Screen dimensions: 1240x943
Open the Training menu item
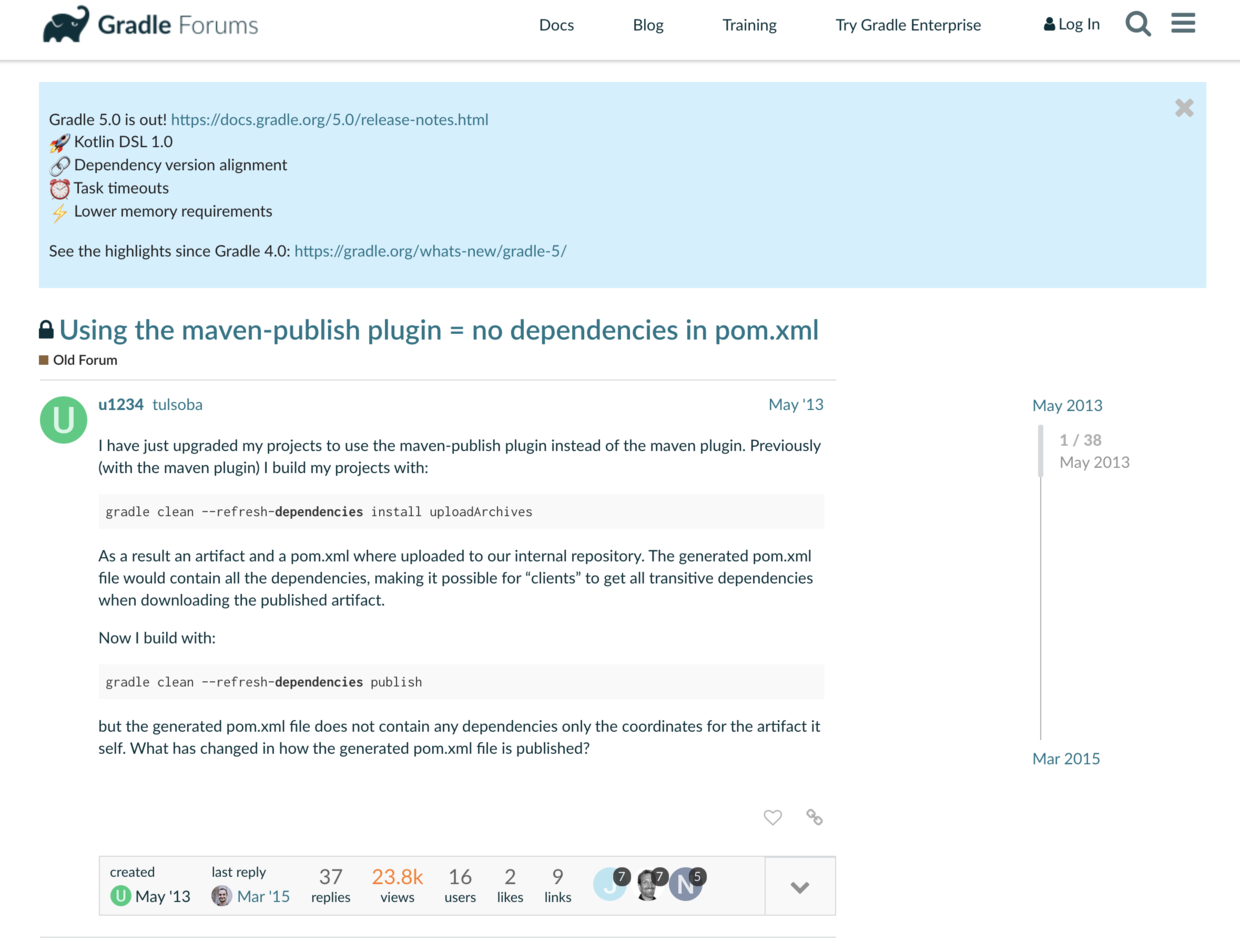point(749,25)
